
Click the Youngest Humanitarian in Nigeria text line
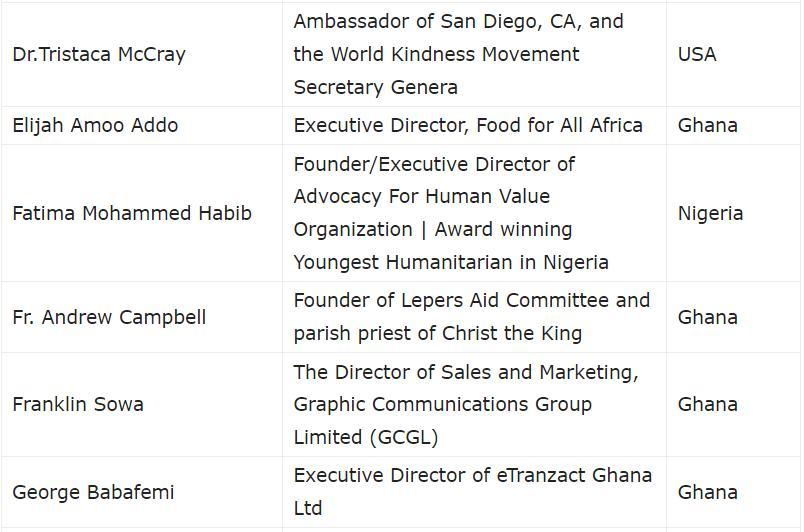pos(451,262)
